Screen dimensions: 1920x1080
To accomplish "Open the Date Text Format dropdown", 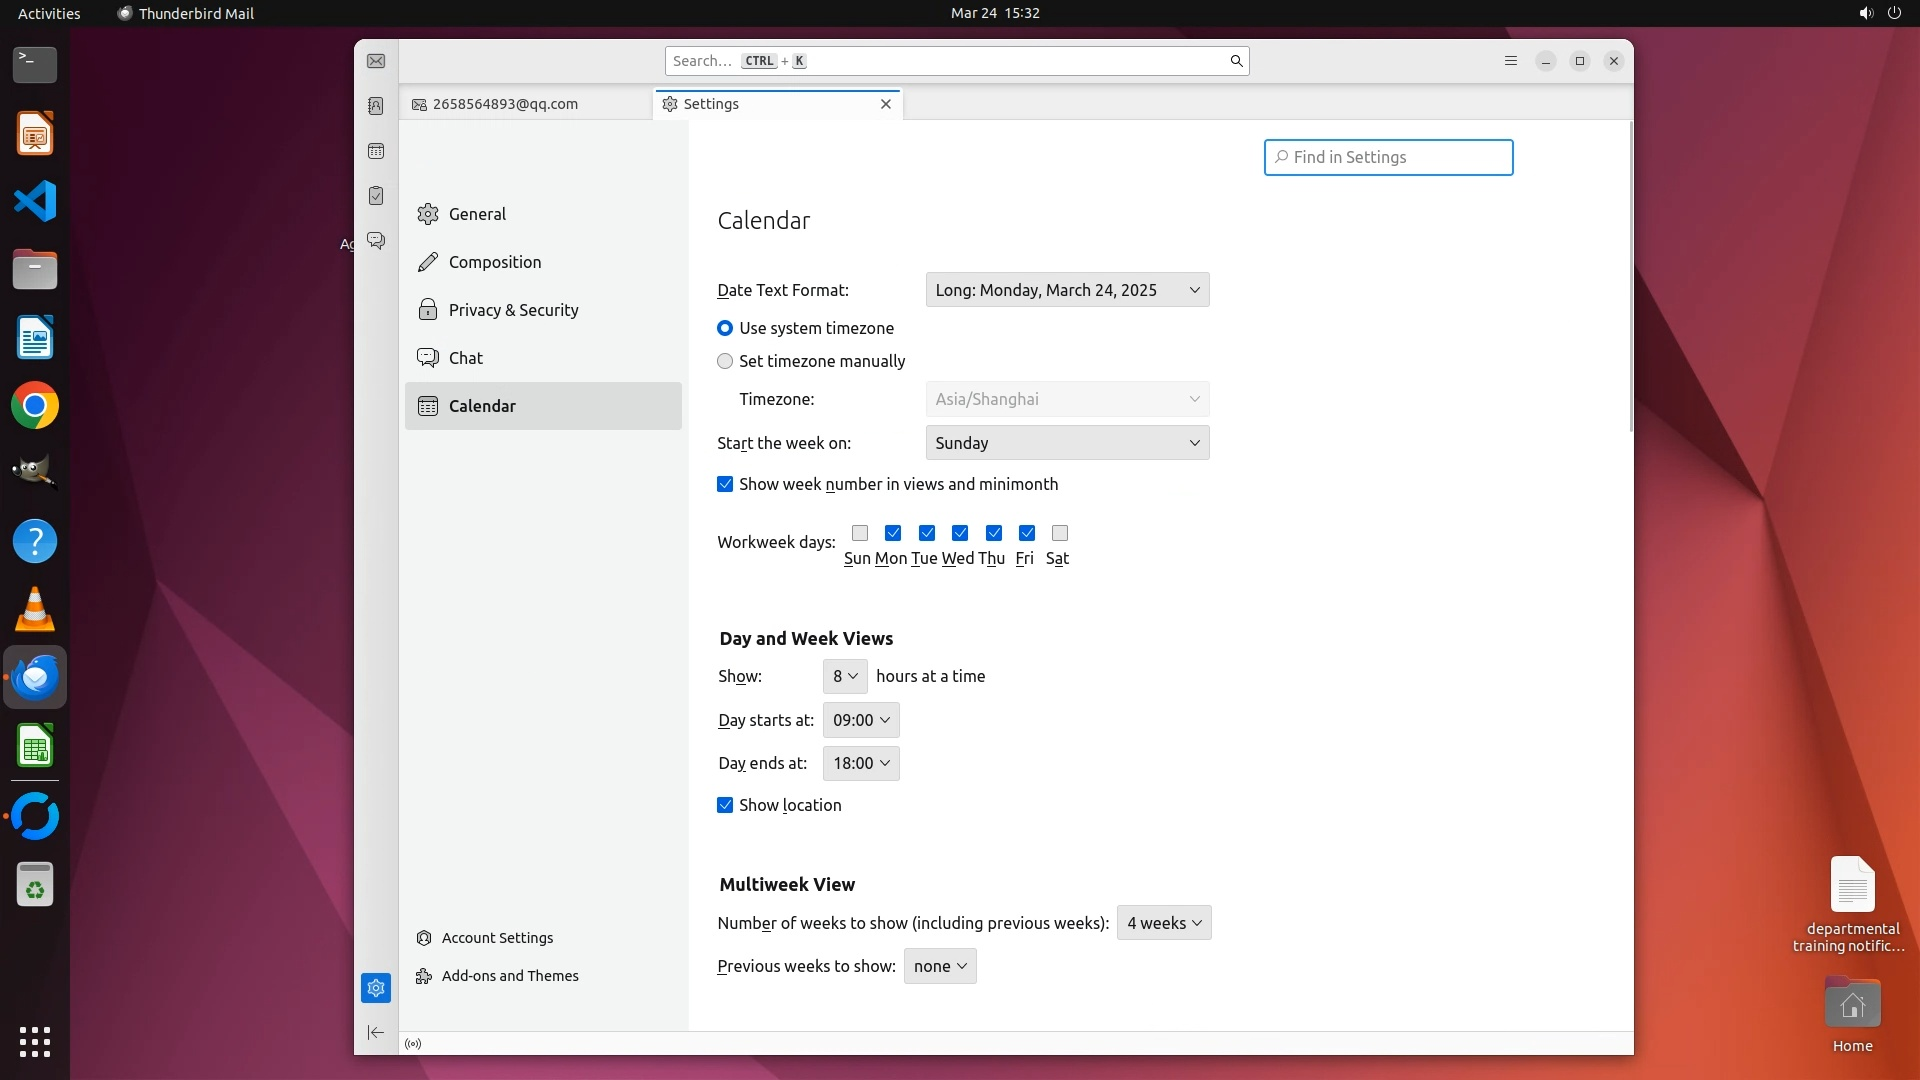I will [1067, 290].
